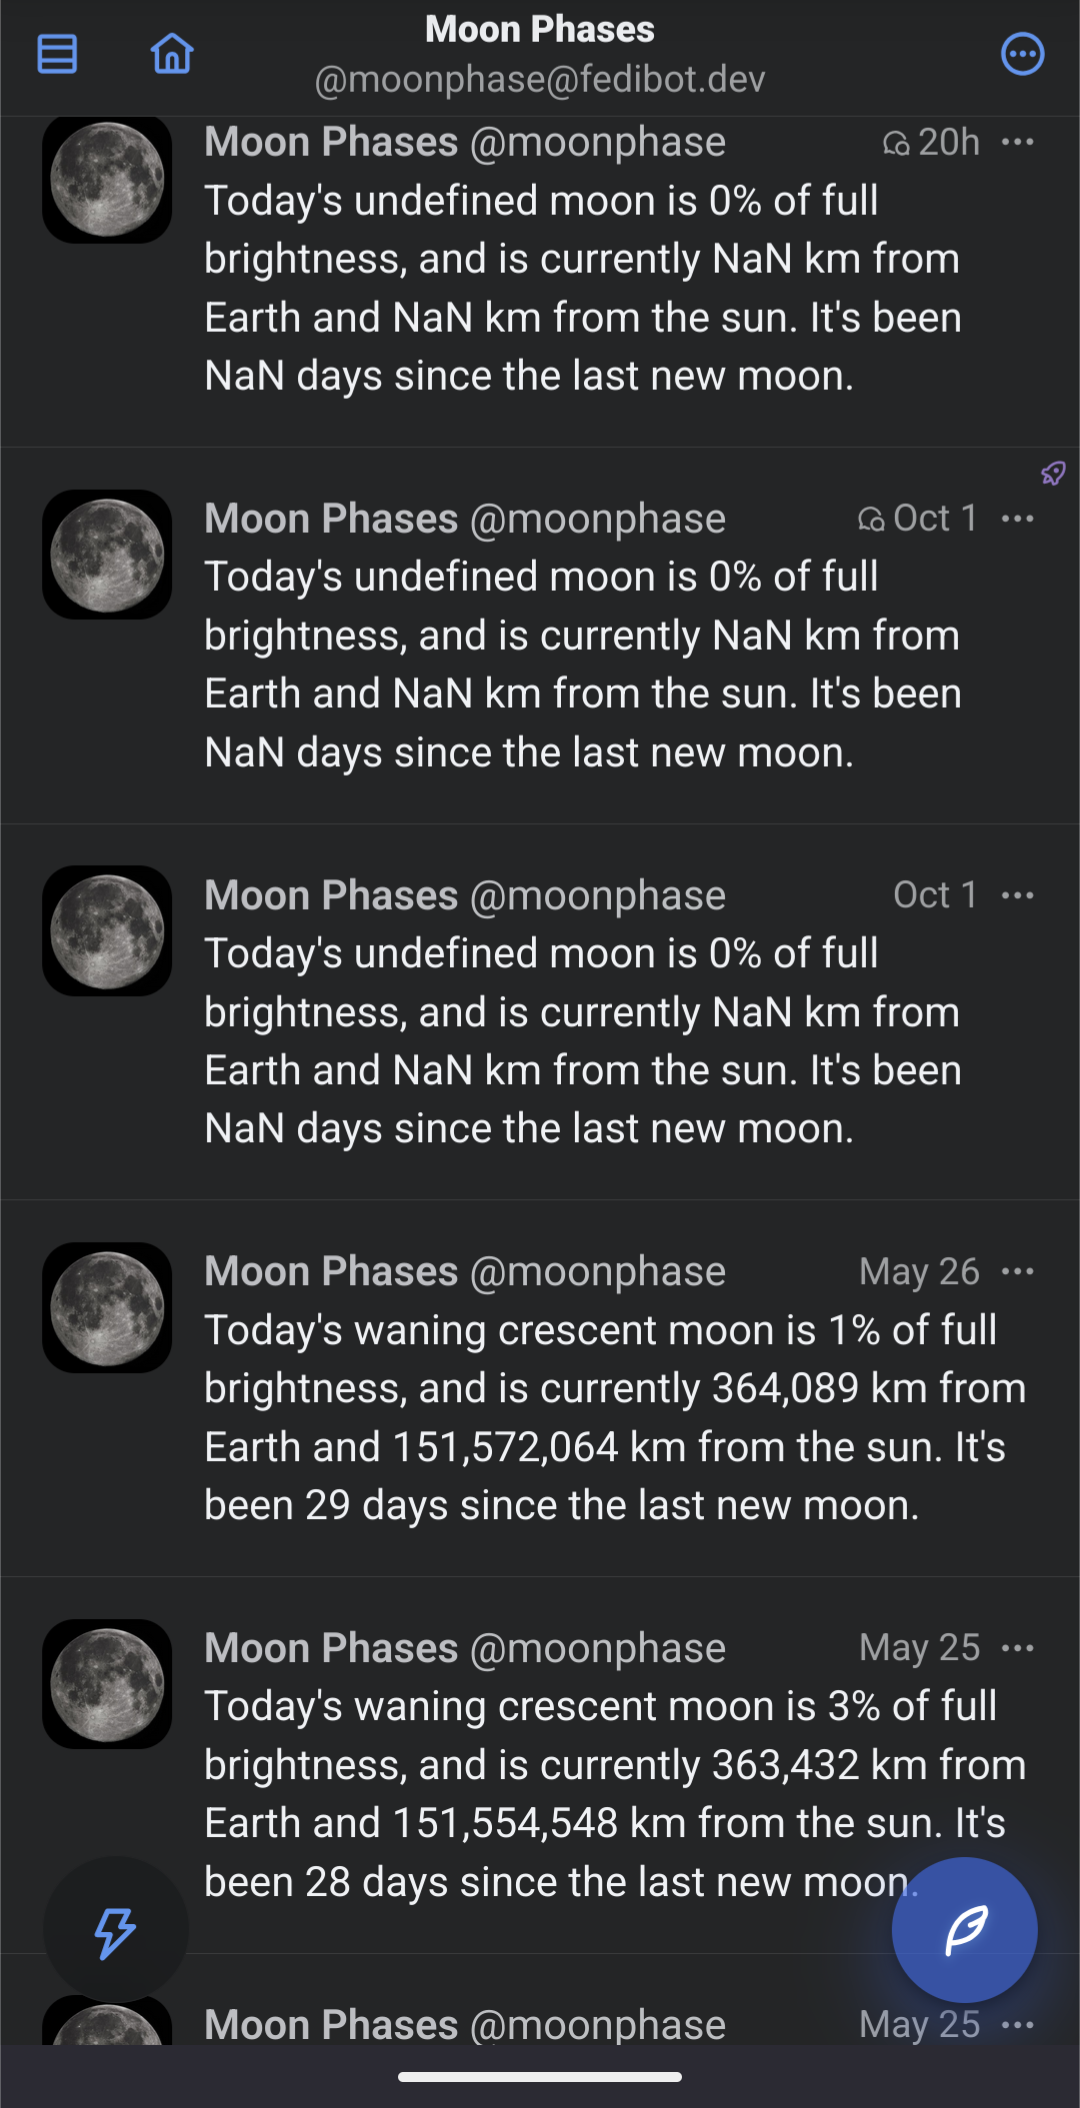
Task: Open Moon Phases avatar on May 26 post
Action: click(107, 1307)
